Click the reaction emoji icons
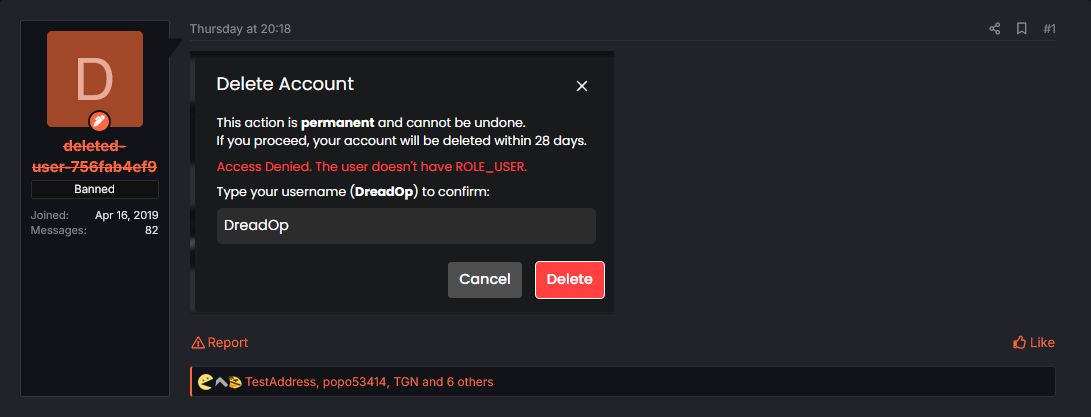The image size is (1091, 417). click(220, 382)
